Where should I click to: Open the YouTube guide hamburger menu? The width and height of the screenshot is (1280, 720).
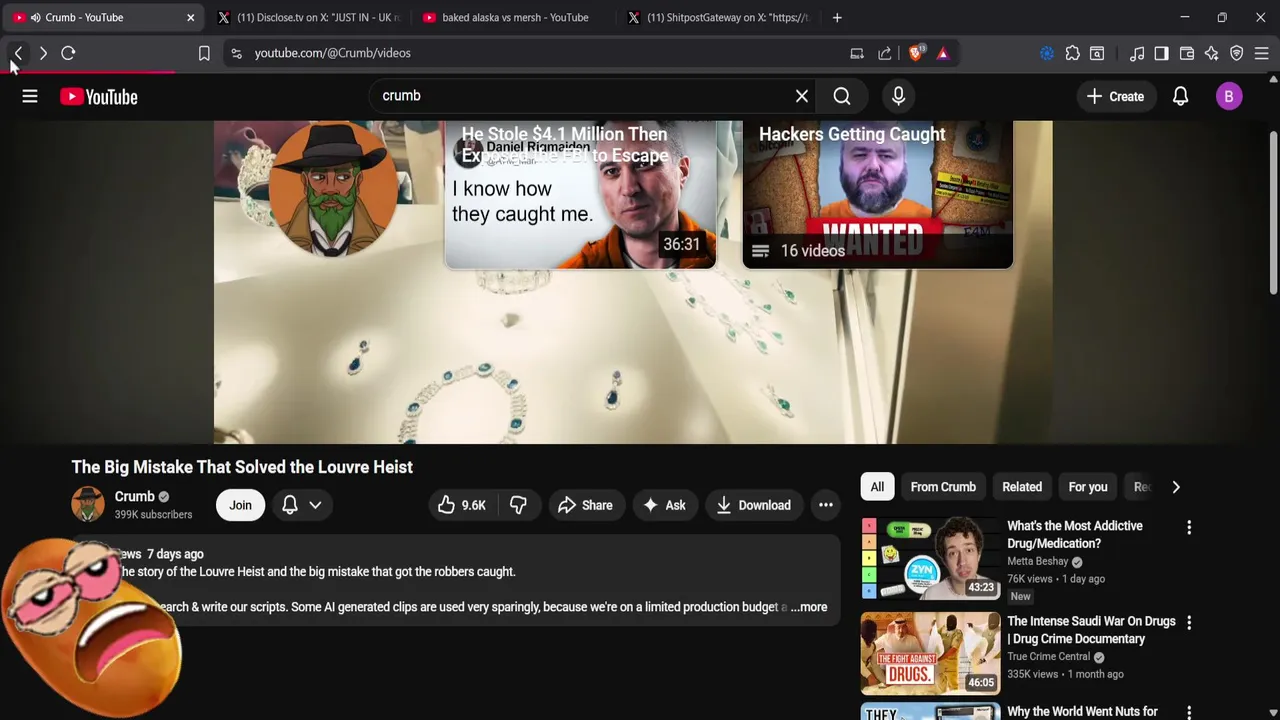pyautogui.click(x=30, y=96)
